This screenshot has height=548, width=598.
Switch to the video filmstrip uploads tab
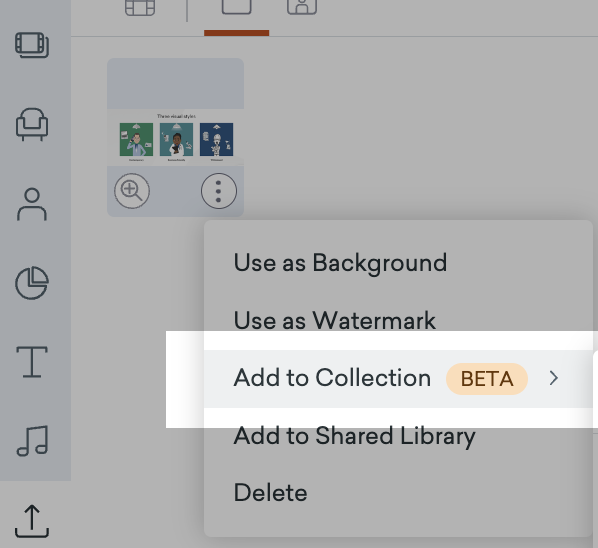click(x=140, y=8)
